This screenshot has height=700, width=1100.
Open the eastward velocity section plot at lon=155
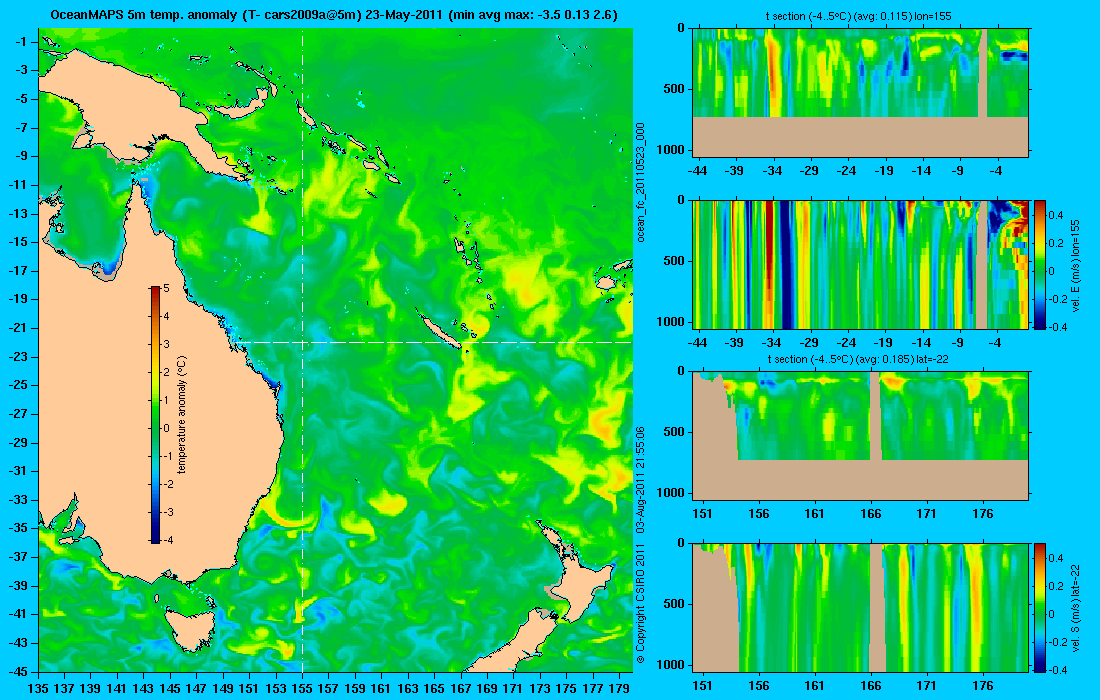click(861, 264)
